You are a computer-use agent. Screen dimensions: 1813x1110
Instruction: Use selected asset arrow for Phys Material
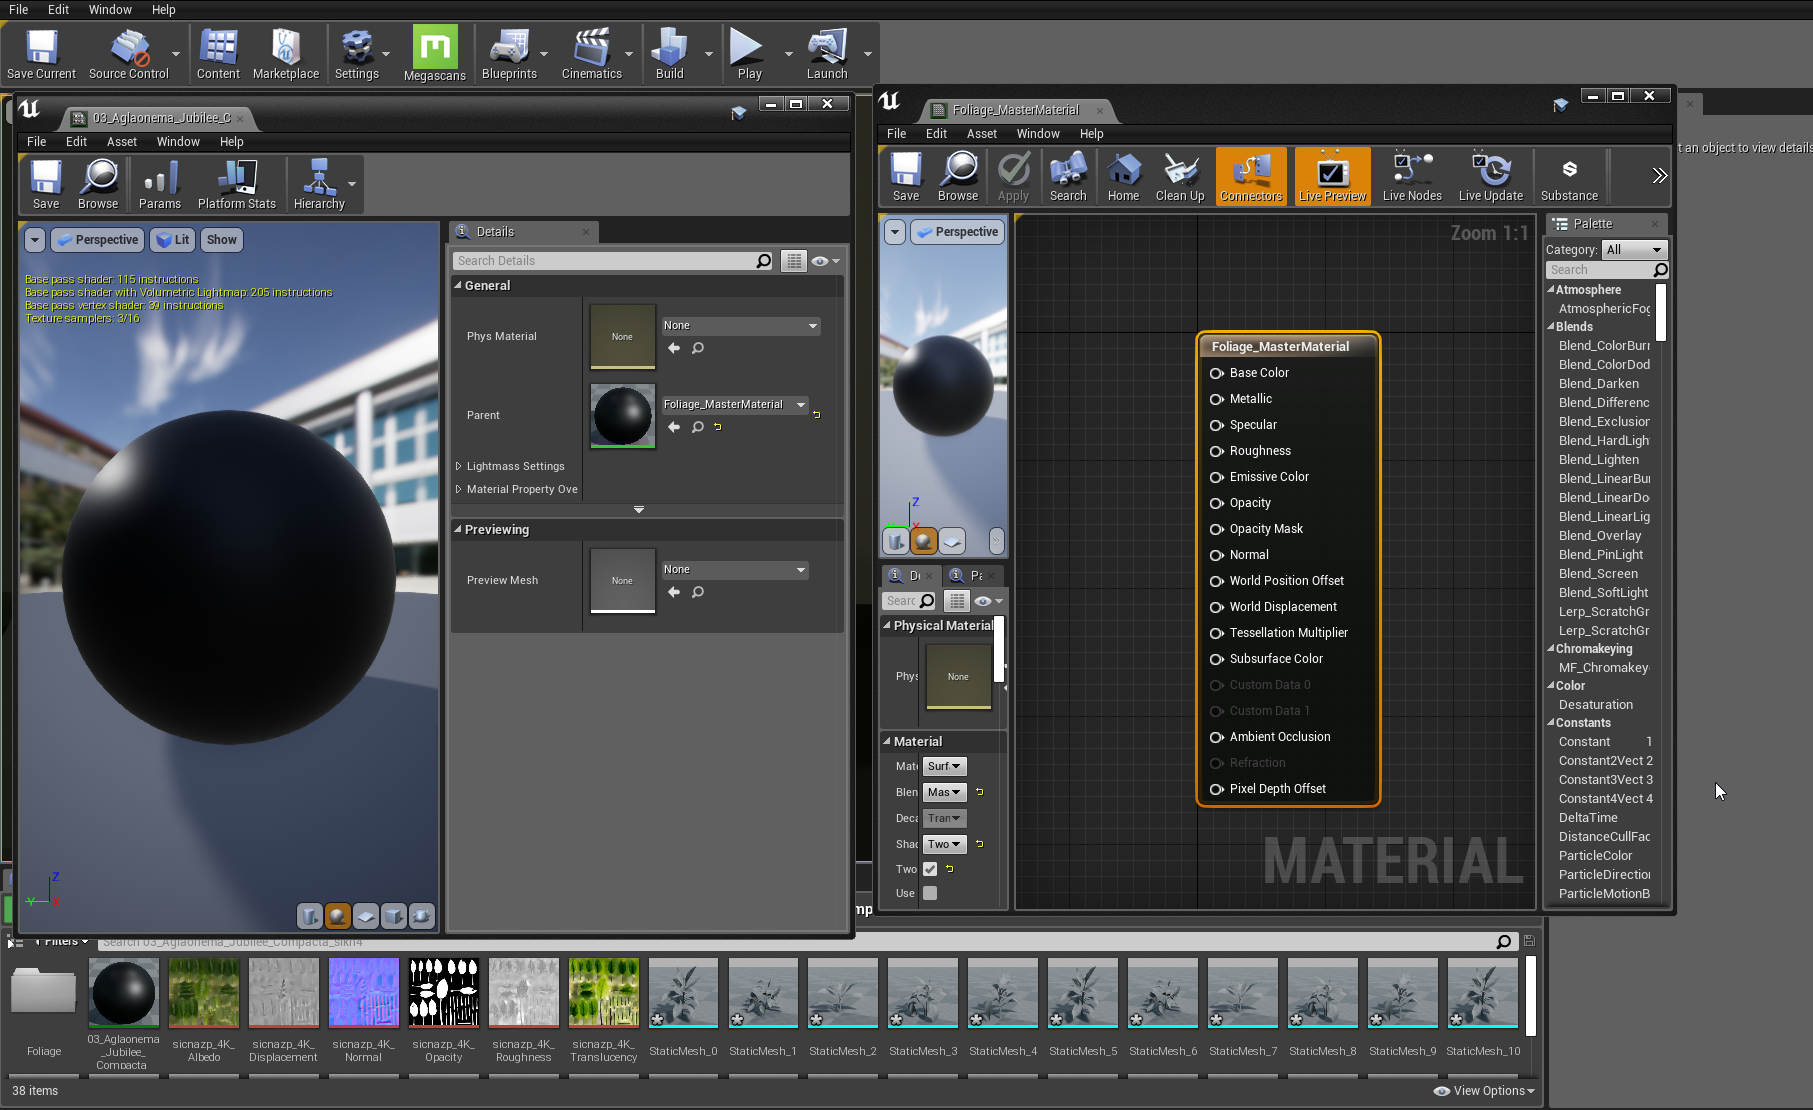click(674, 348)
